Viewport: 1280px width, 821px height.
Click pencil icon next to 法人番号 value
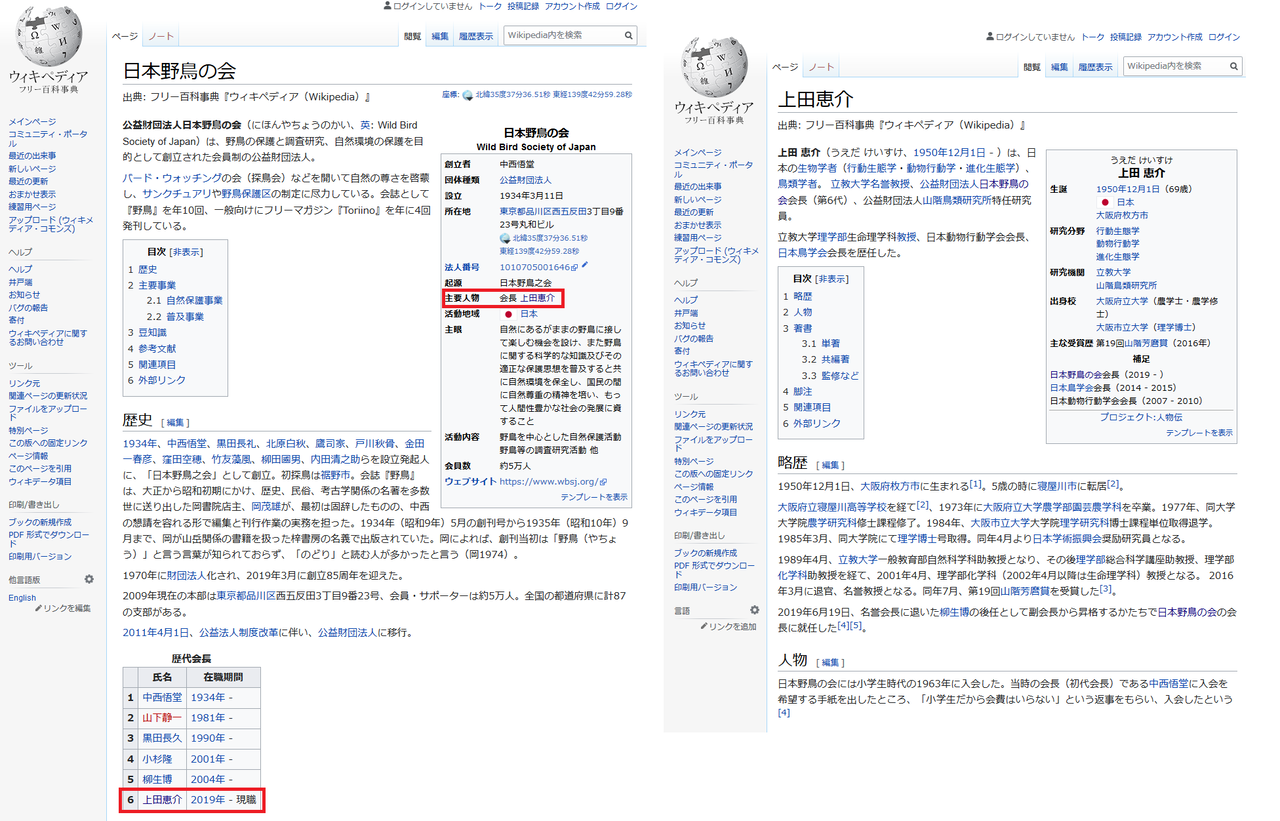pyautogui.click(x=585, y=265)
